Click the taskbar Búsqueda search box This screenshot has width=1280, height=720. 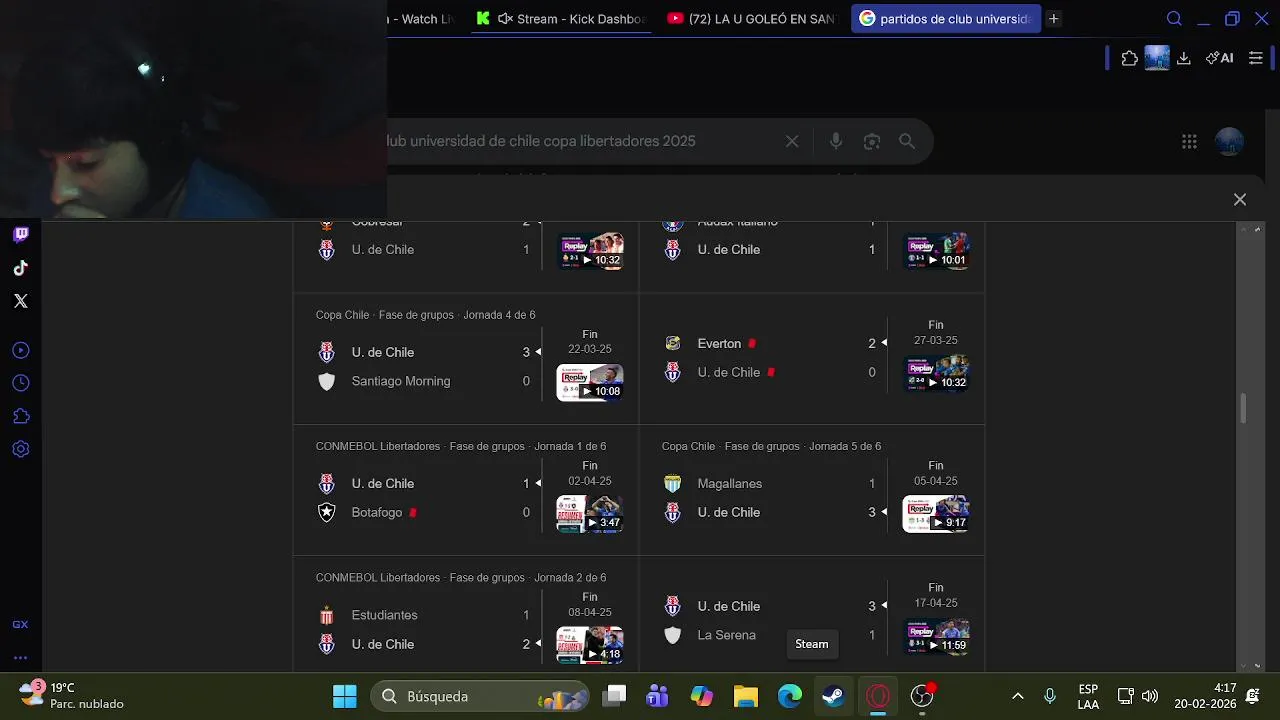pos(481,696)
